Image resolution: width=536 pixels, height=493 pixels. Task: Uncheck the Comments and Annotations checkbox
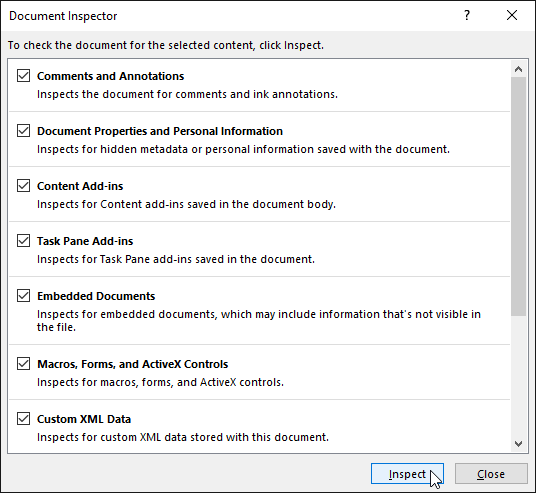23,76
